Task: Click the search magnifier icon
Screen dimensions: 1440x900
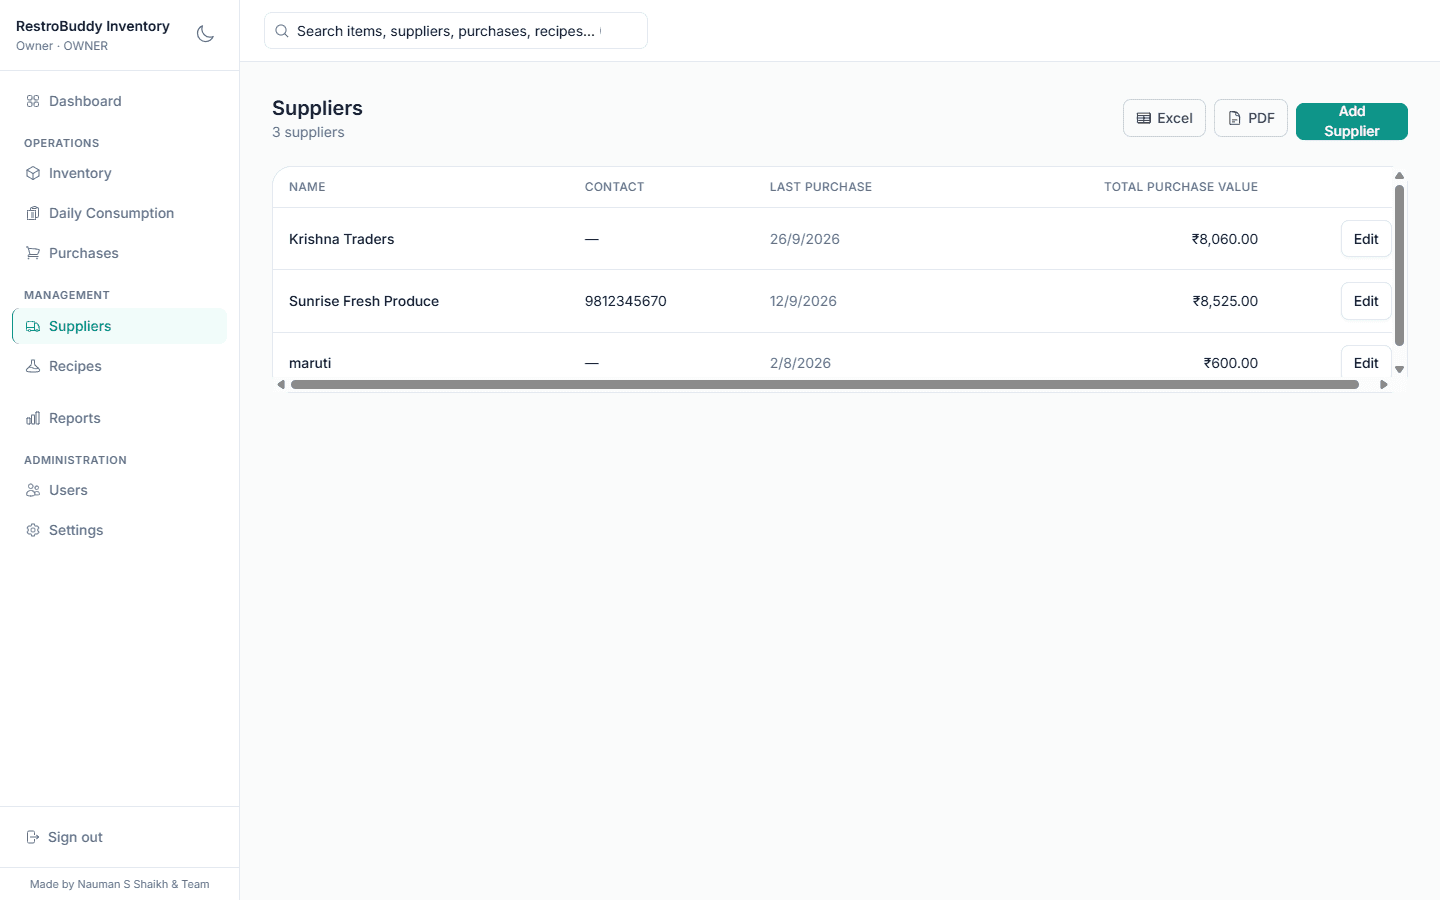Action: click(282, 31)
